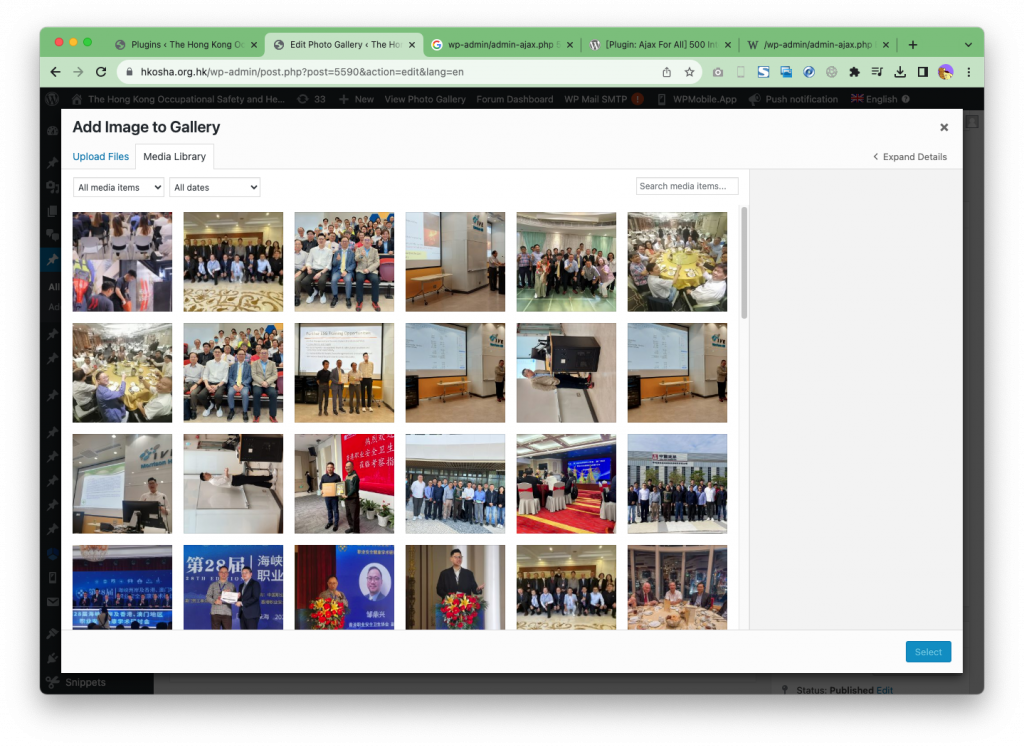The image size is (1024, 747).
Task: Open a new browser tab with plus icon
Action: [912, 45]
